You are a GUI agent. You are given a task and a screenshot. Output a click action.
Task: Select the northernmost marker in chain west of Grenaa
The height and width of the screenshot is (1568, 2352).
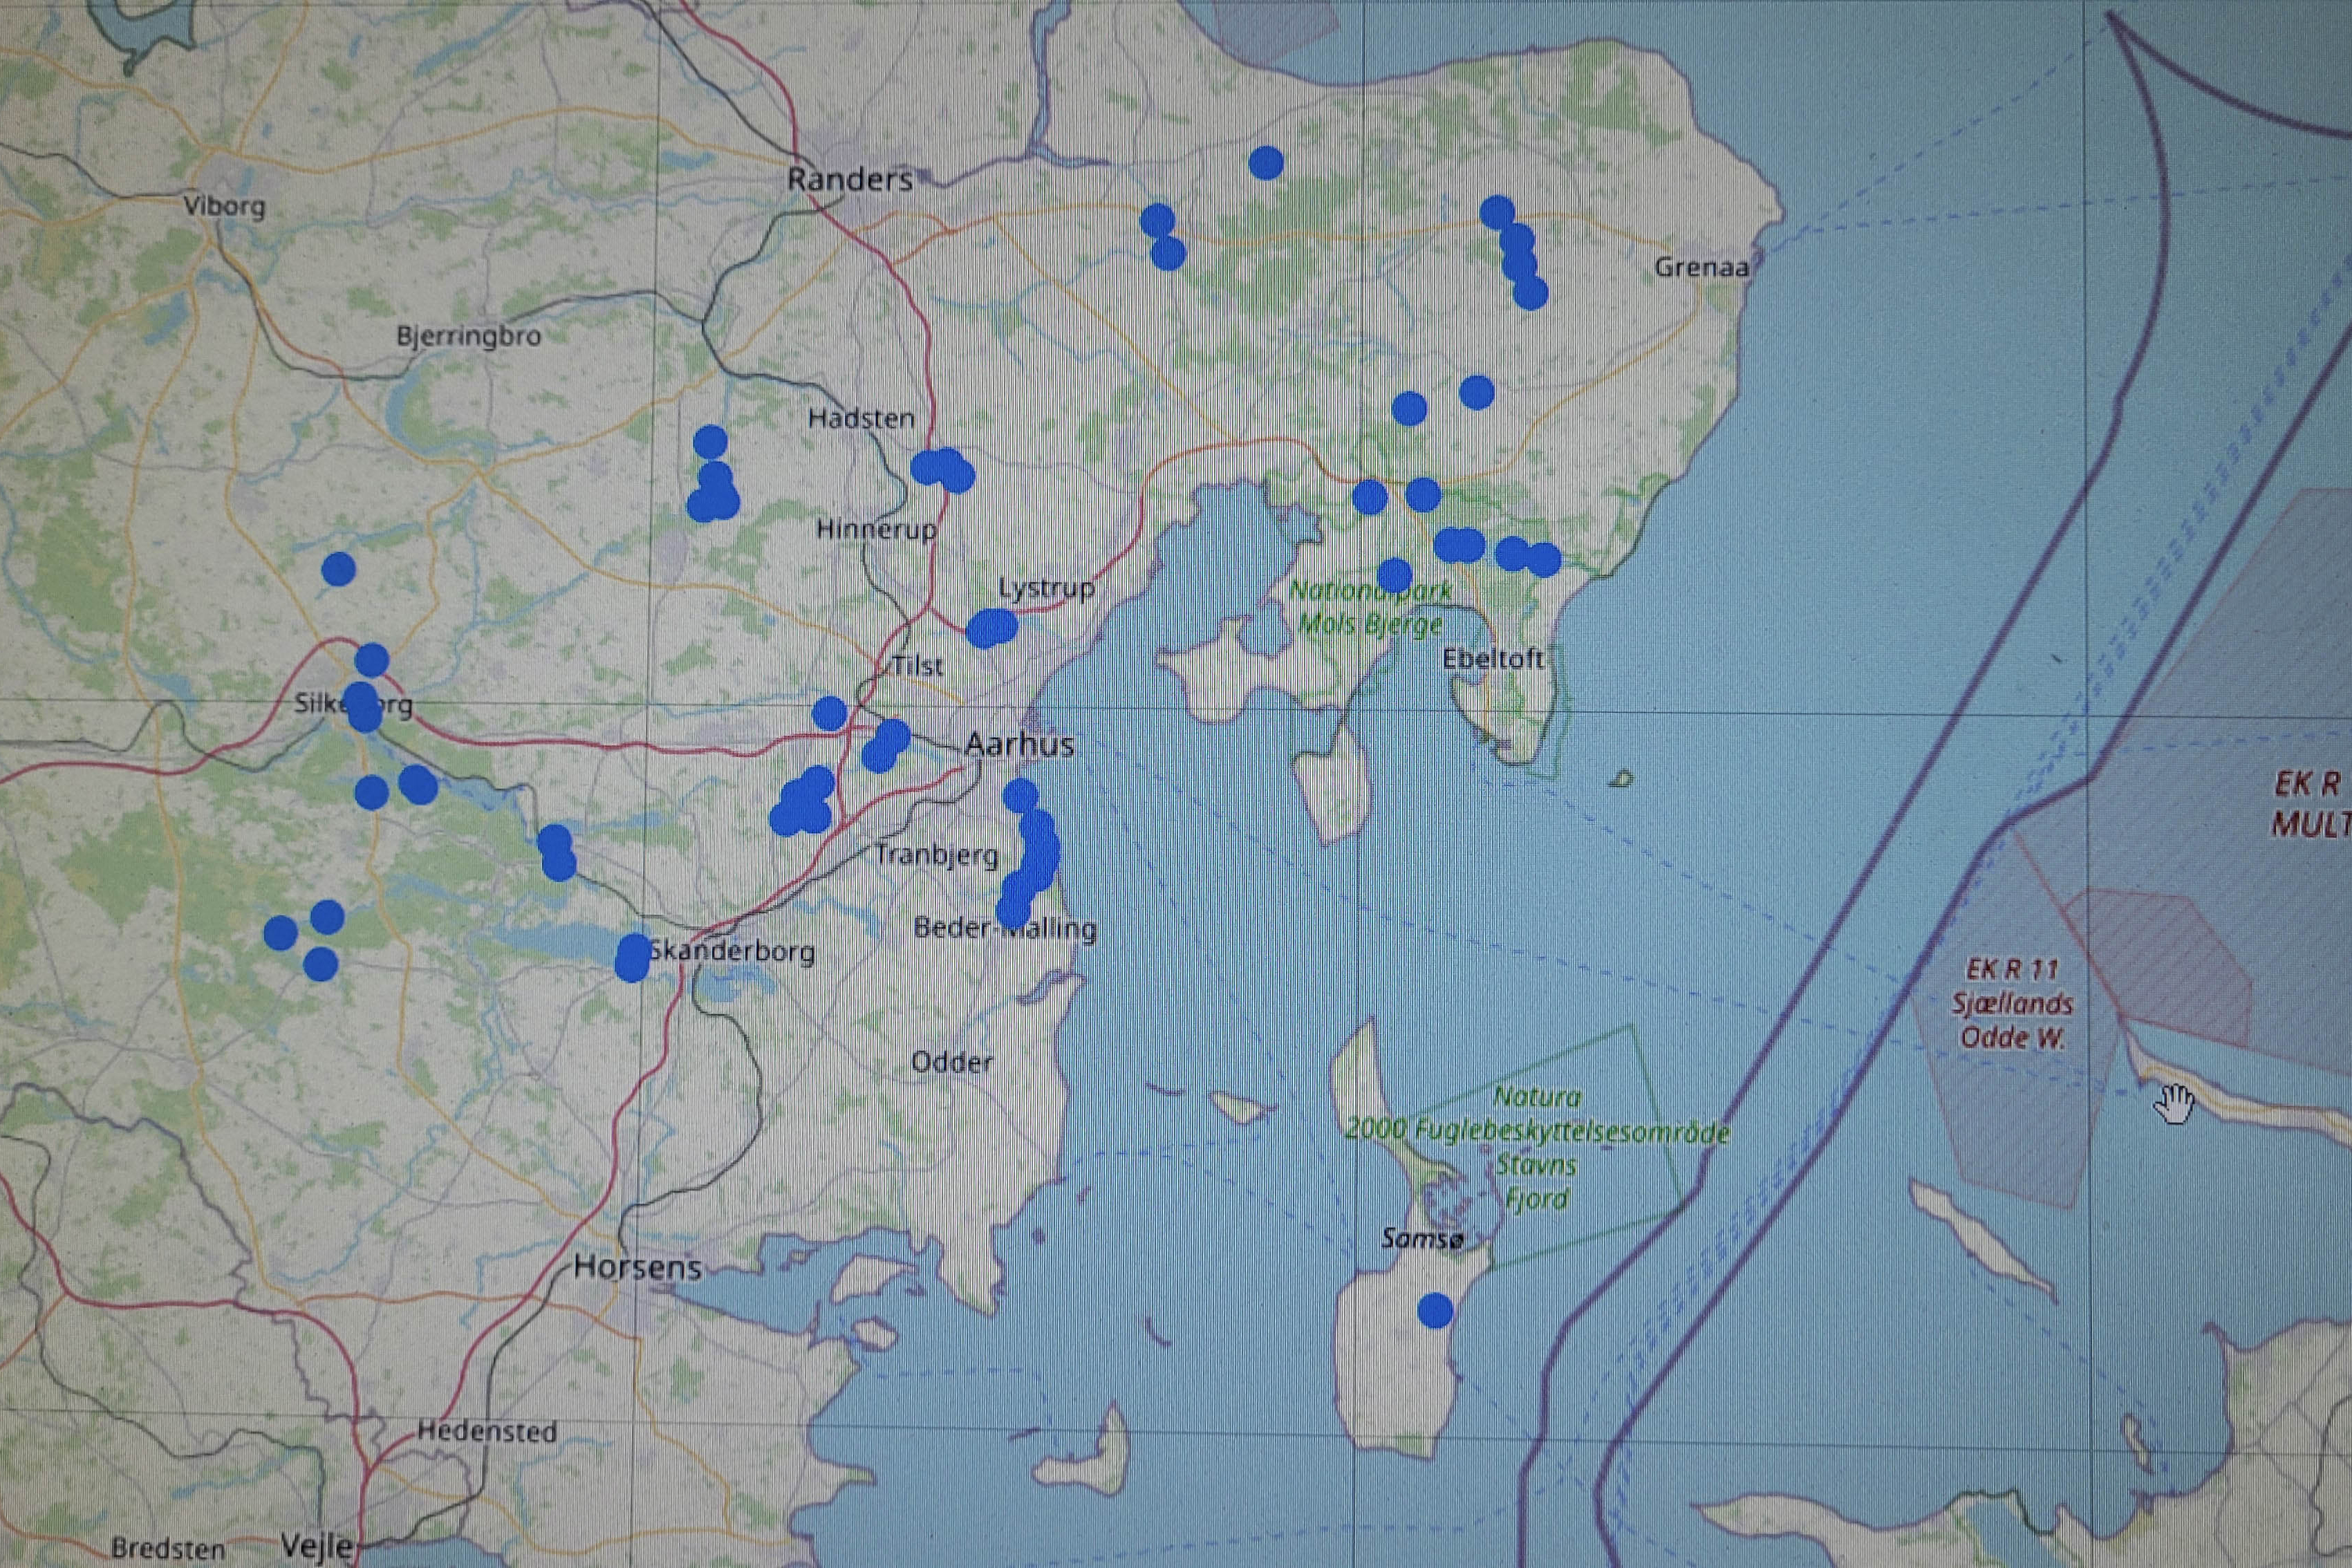(x=1497, y=212)
